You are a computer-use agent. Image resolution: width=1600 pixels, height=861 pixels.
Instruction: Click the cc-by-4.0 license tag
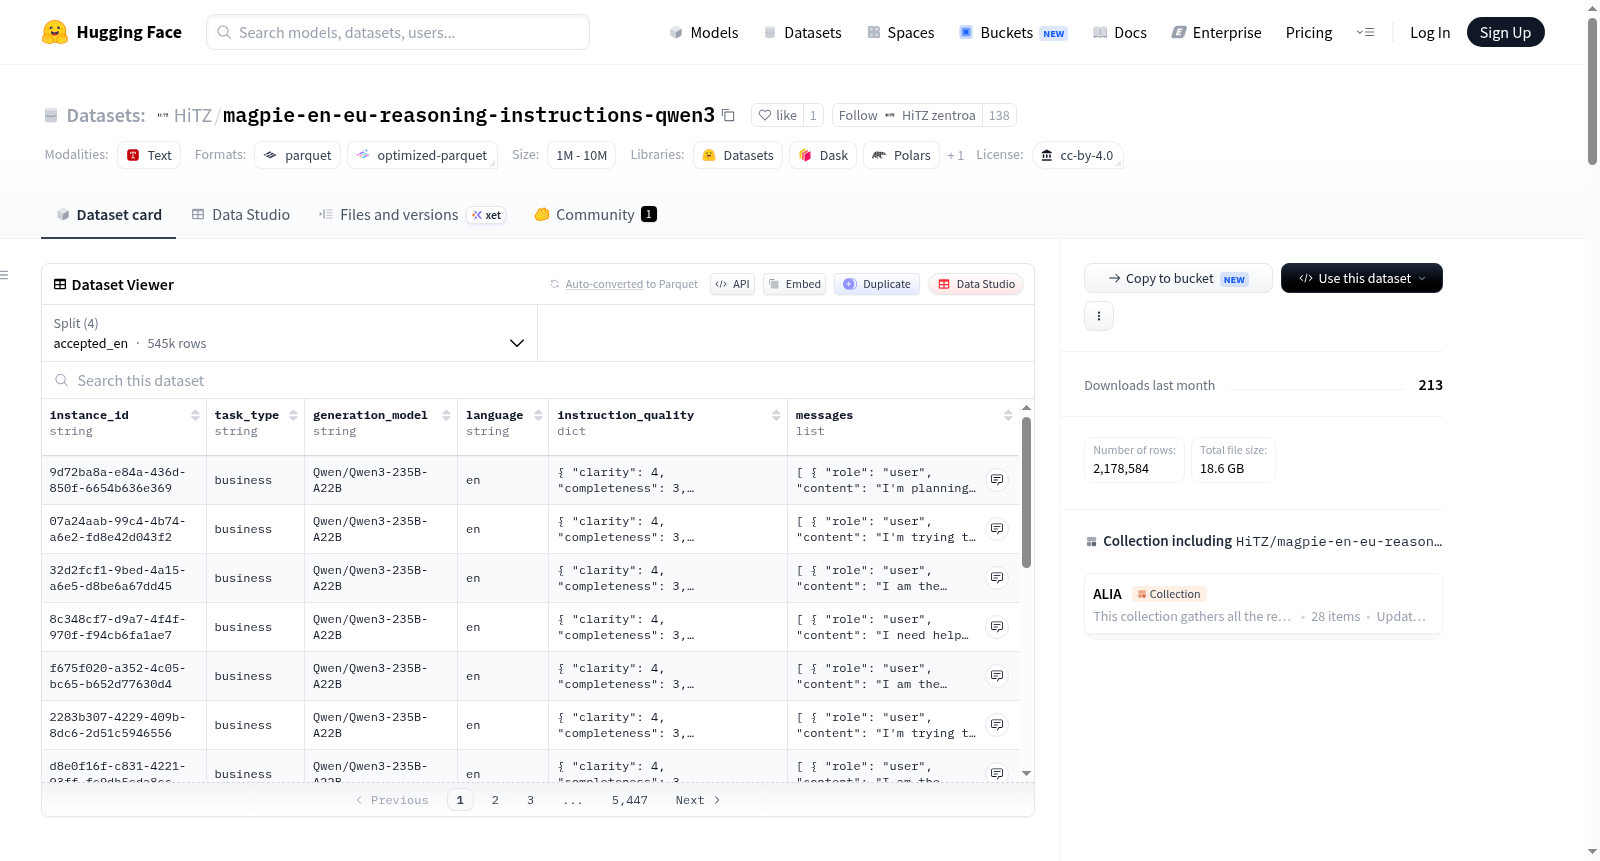coord(1077,155)
